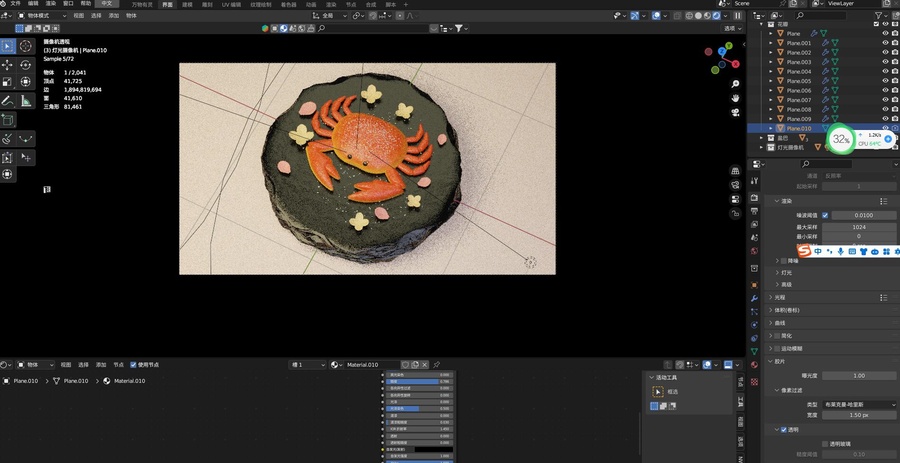Hide Plane.006 with its eye icon

pos(885,90)
